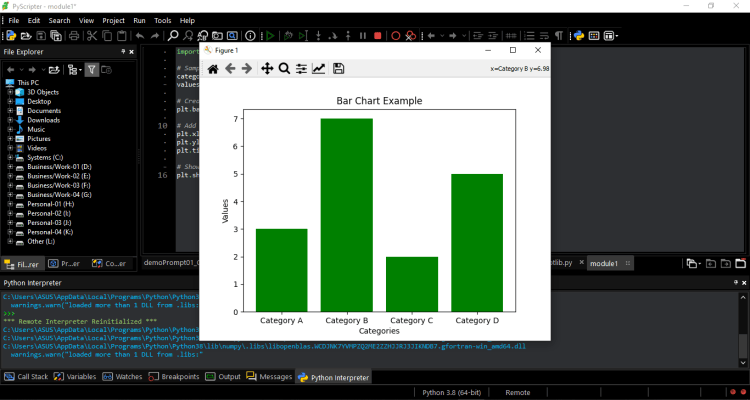
Task: Open the editor back-navigation history dropdown
Action: (442, 36)
